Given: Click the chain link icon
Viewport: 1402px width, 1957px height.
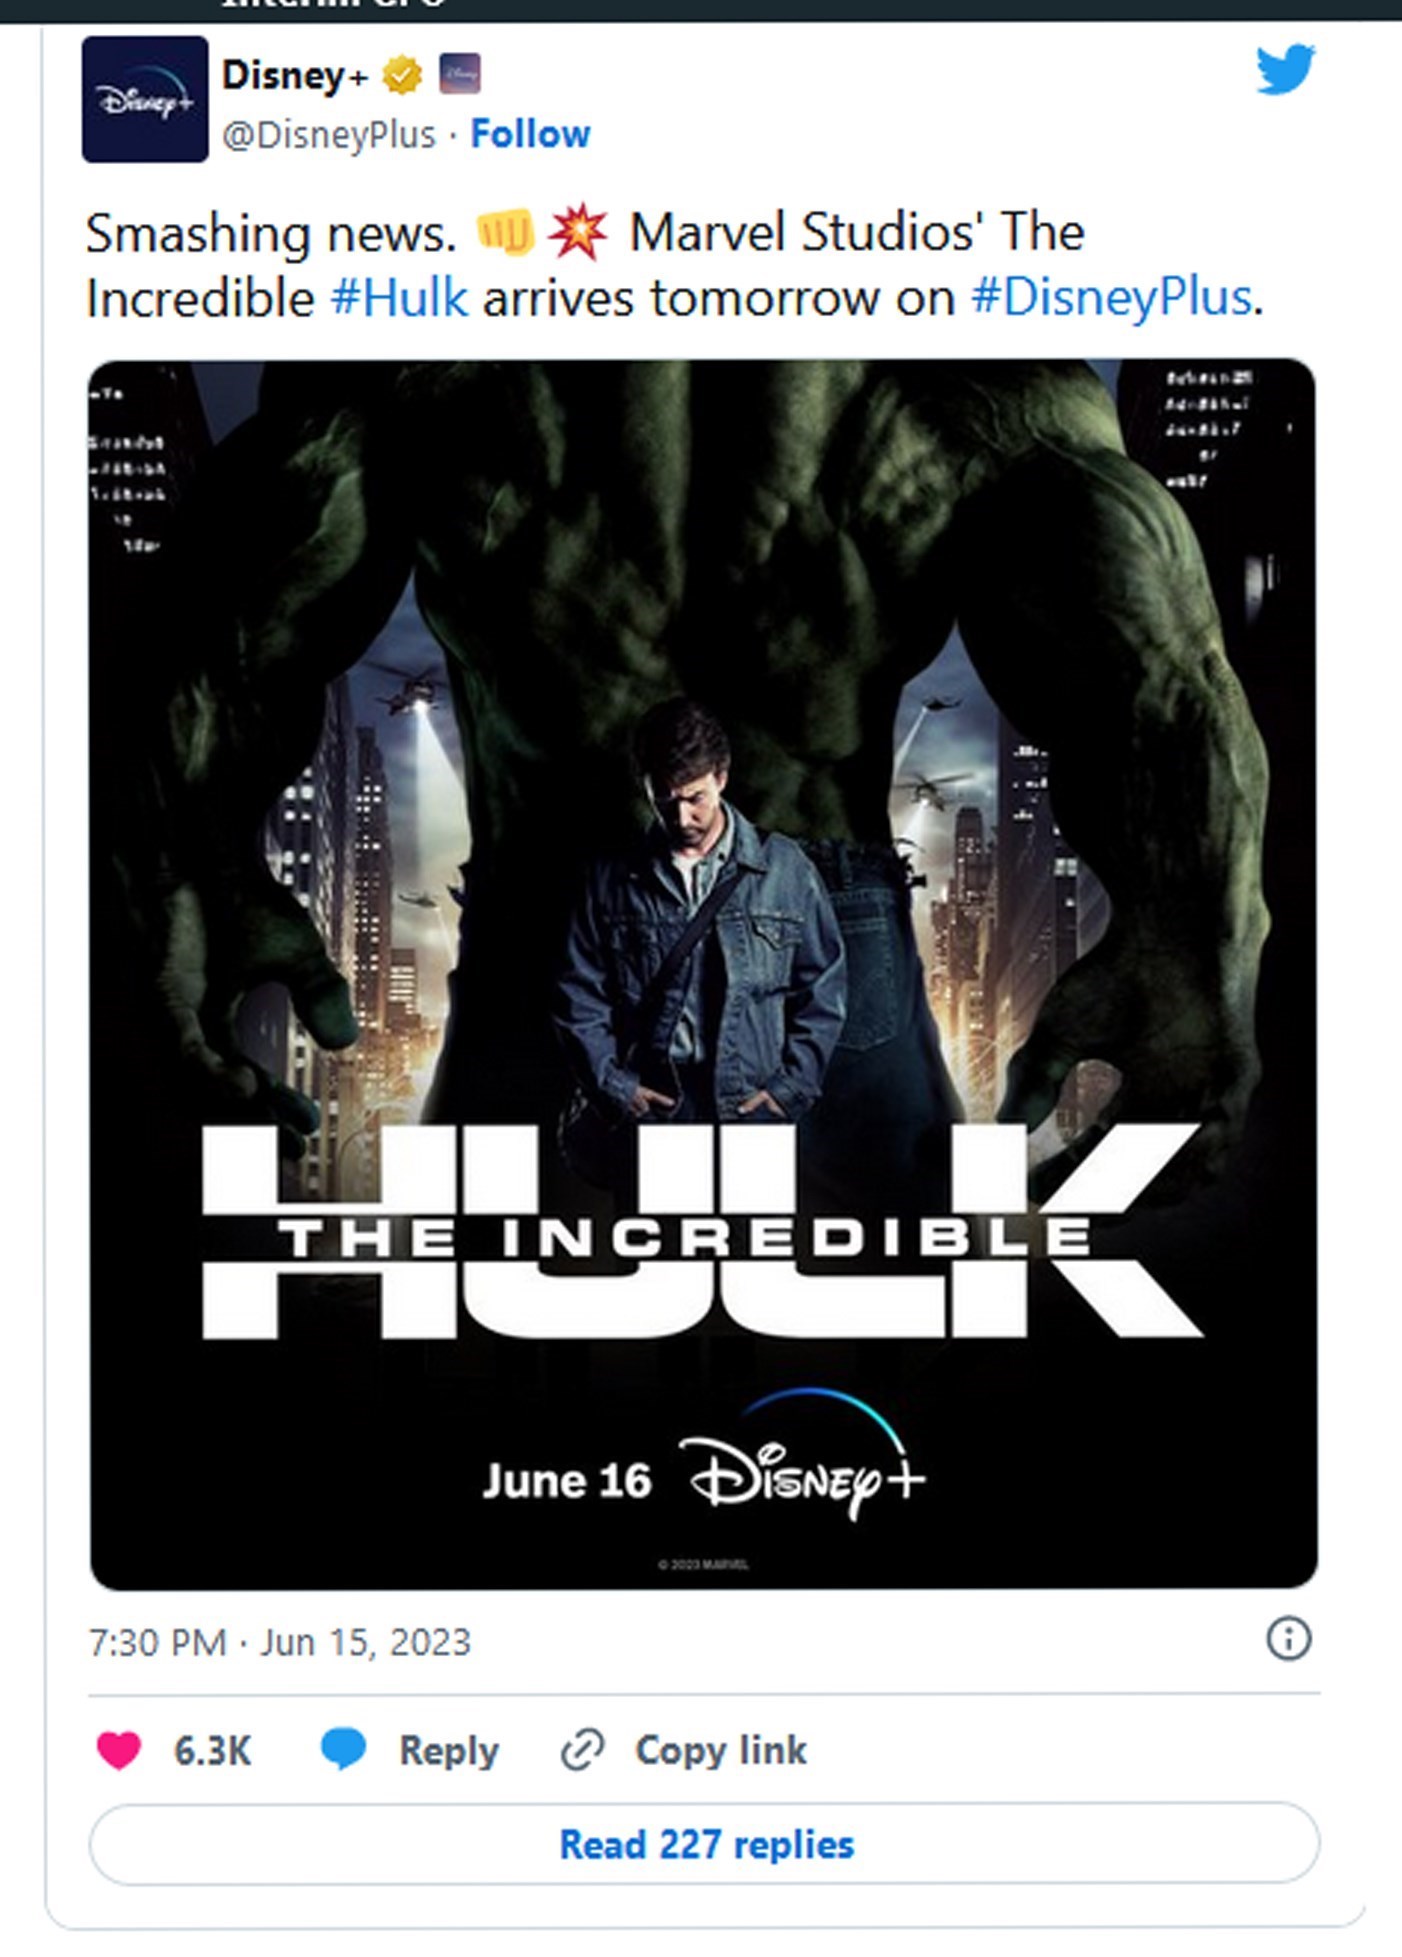Looking at the screenshot, I should pos(582,1750).
